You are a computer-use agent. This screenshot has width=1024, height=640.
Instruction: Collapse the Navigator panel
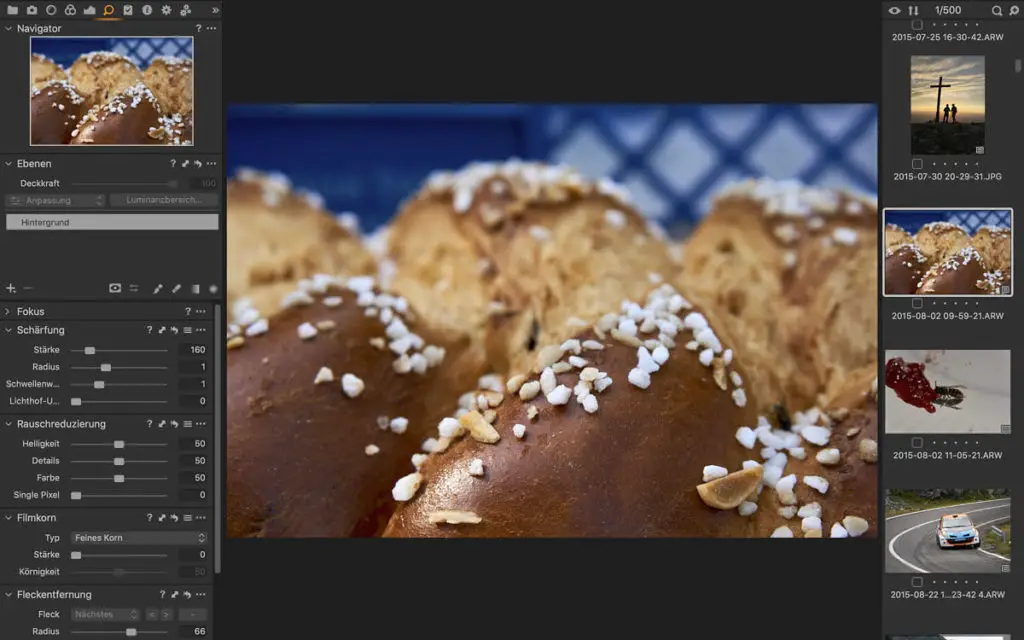click(x=8, y=28)
